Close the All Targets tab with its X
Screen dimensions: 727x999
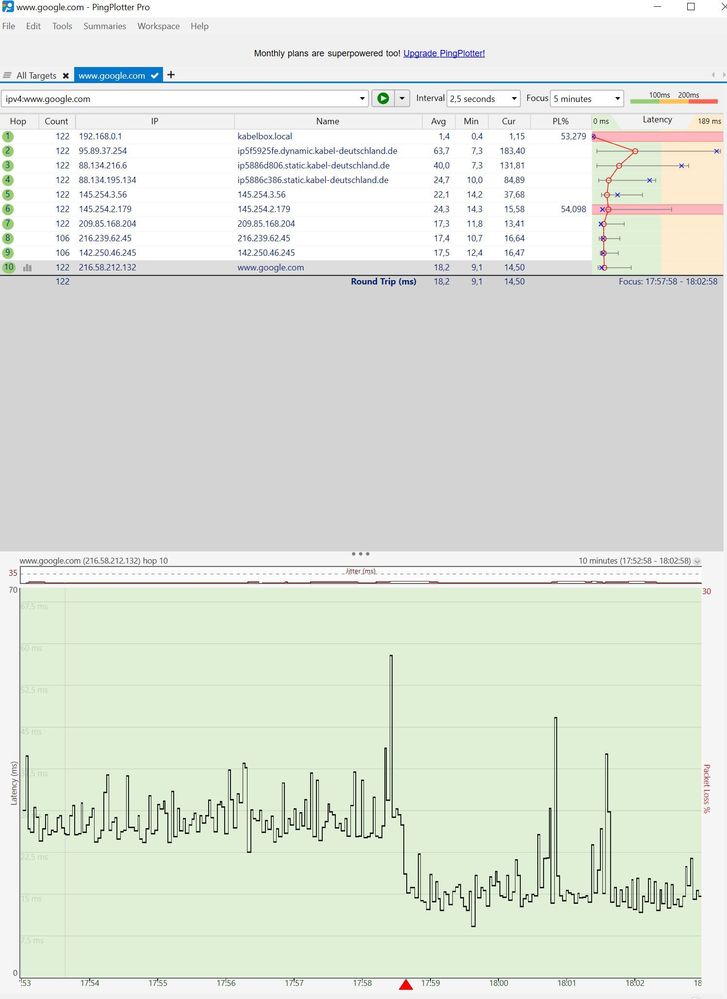(x=66, y=76)
